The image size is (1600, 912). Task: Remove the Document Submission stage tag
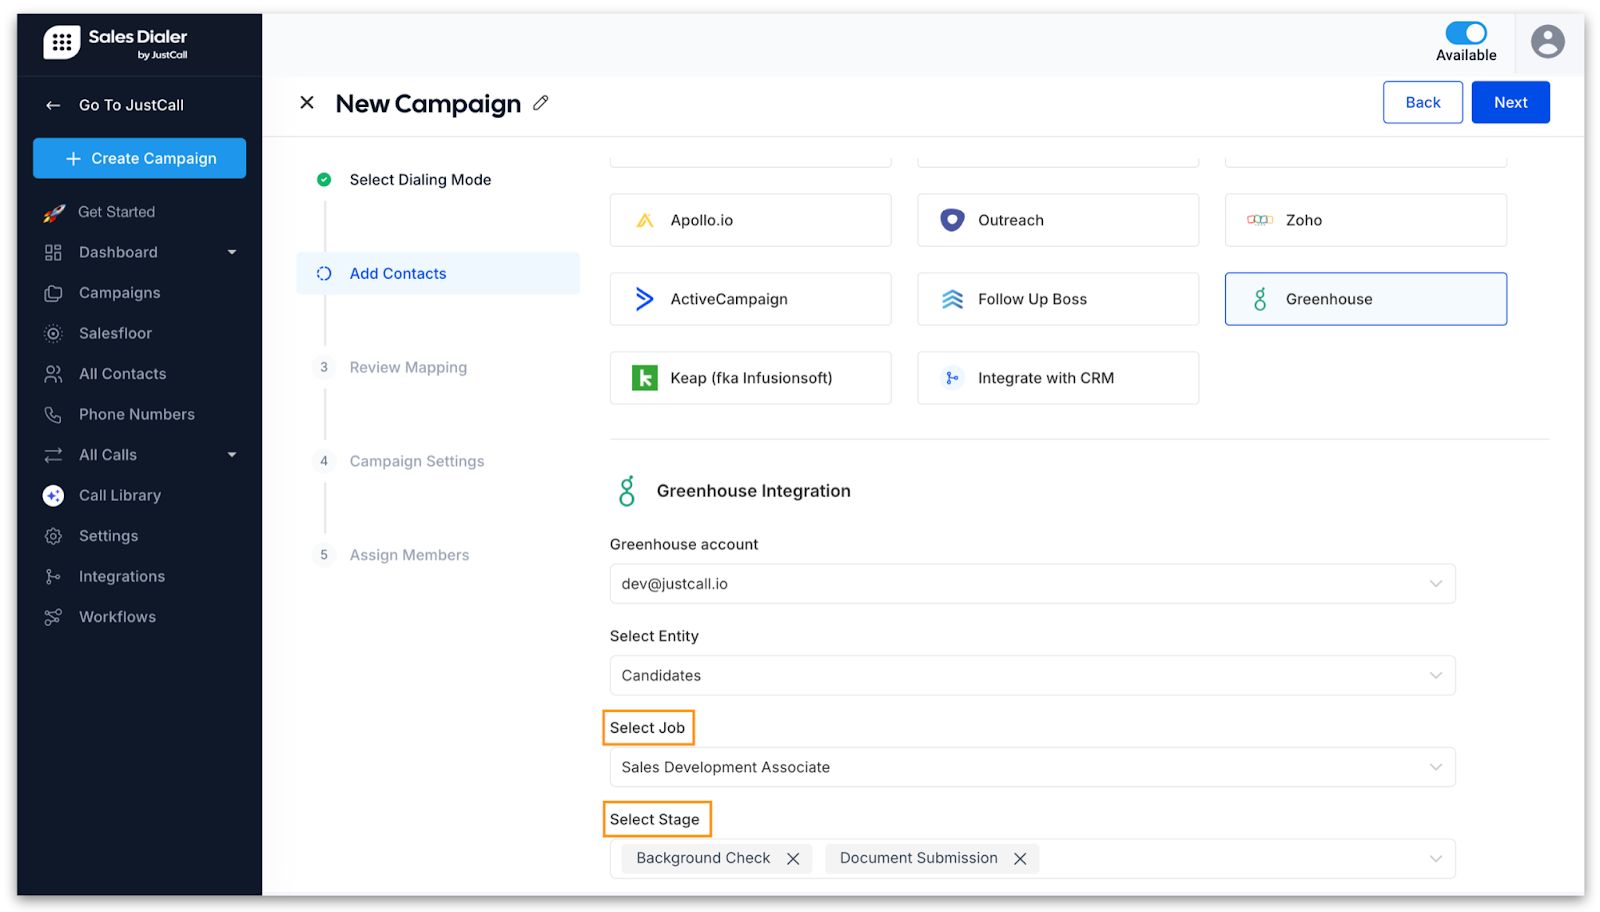coord(1020,859)
